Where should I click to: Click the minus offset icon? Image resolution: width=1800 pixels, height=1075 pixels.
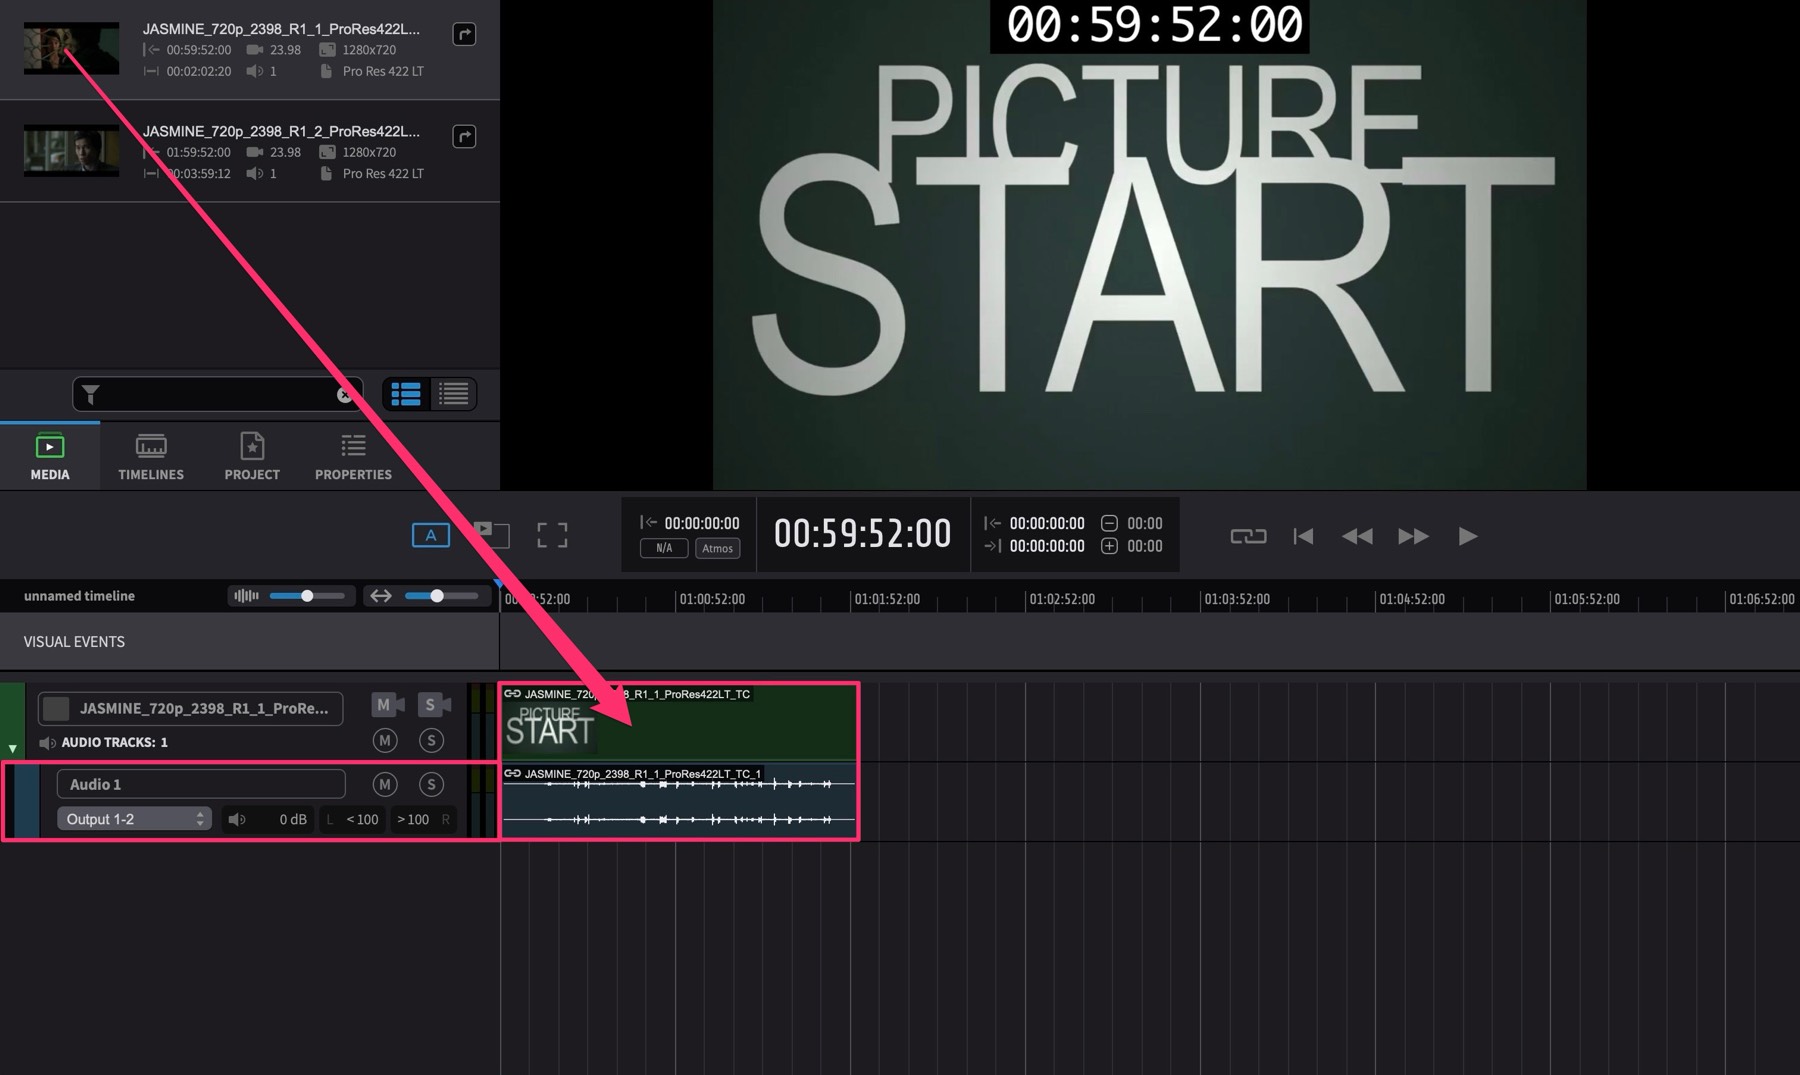pyautogui.click(x=1109, y=523)
